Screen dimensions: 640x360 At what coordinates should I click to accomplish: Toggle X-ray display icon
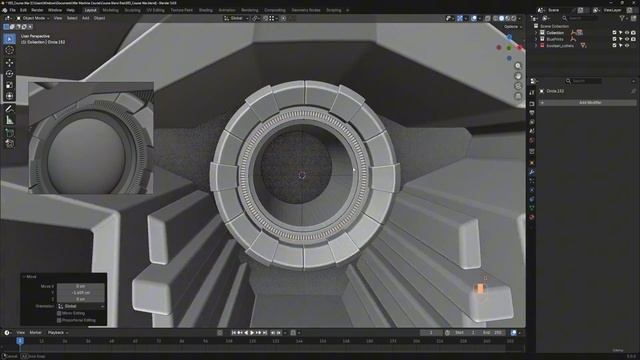(x=487, y=18)
